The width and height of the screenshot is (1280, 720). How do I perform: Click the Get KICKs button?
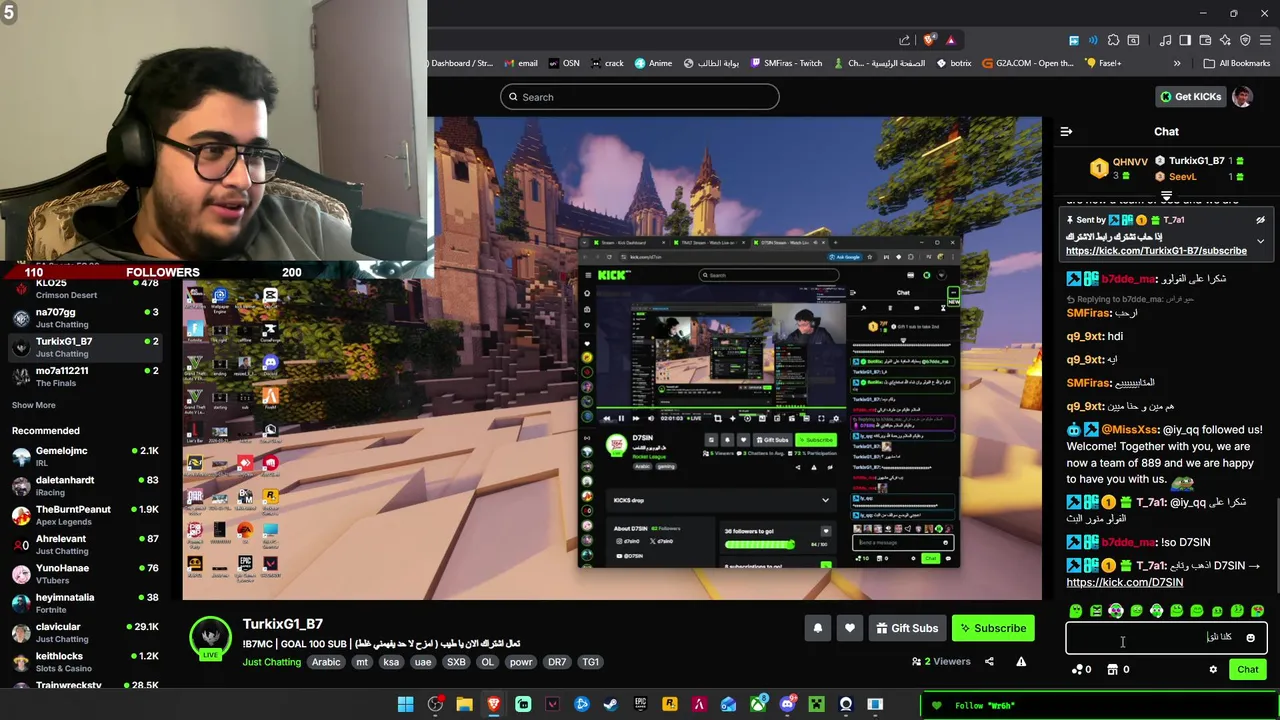point(1190,97)
